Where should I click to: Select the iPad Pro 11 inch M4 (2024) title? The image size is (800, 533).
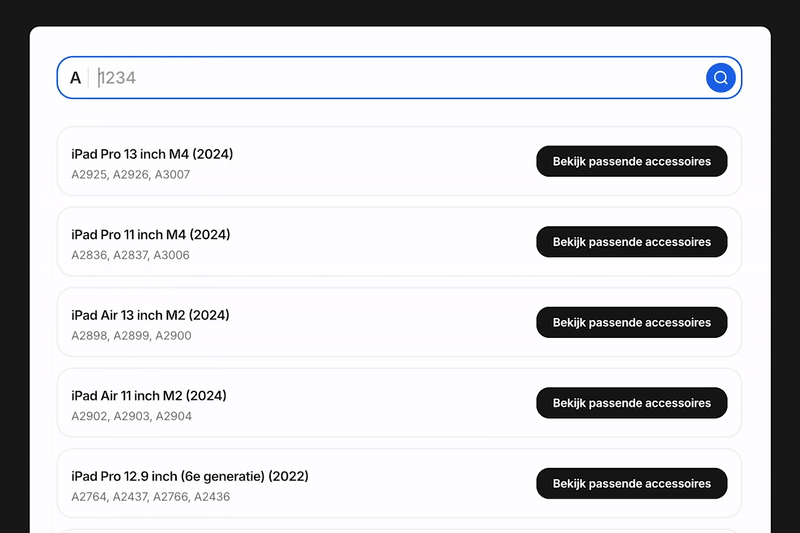point(151,235)
